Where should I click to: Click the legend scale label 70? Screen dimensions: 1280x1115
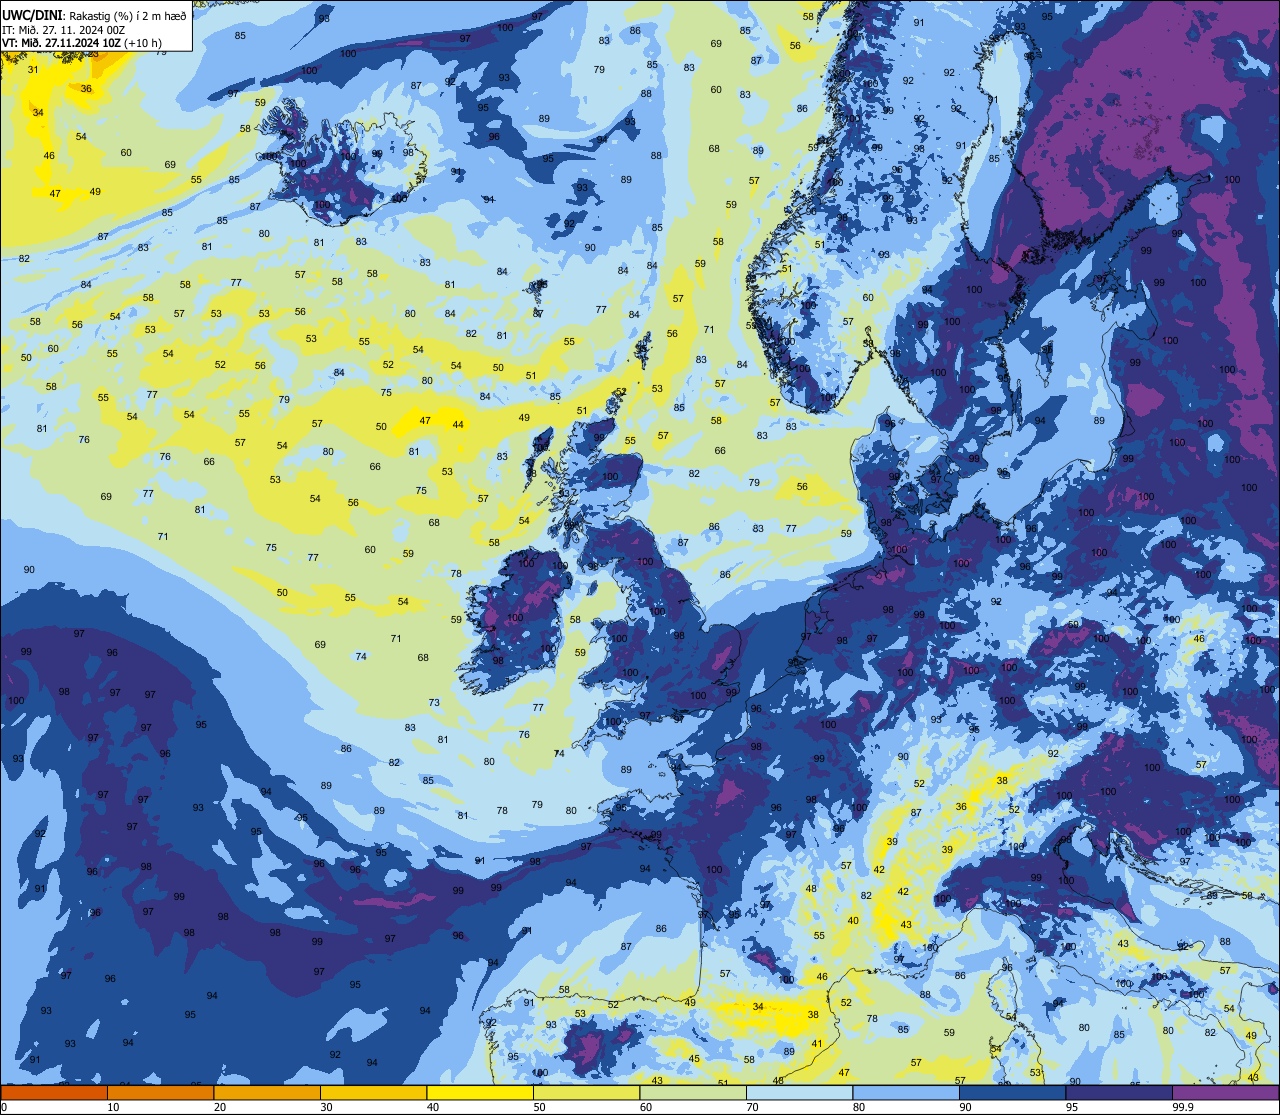click(x=752, y=1107)
